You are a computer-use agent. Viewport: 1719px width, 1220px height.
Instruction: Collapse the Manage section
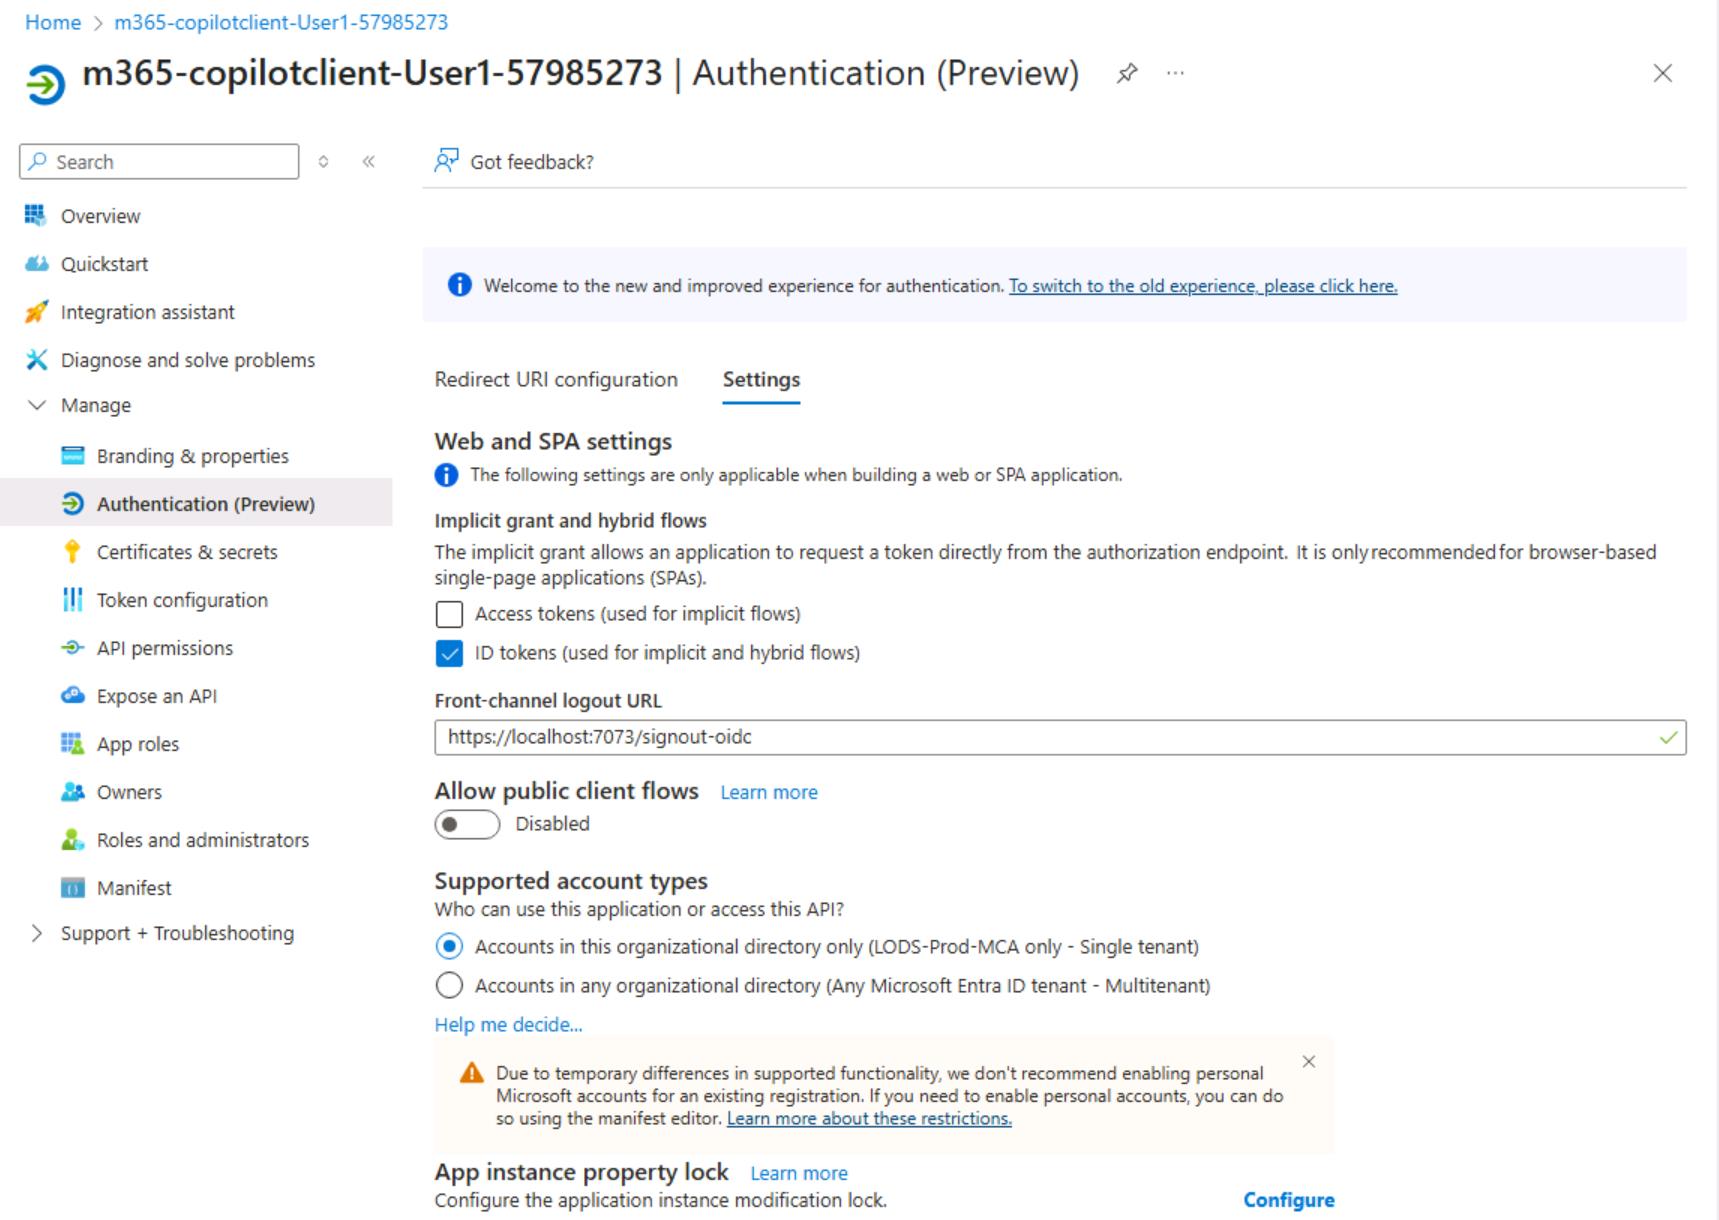click(x=37, y=405)
